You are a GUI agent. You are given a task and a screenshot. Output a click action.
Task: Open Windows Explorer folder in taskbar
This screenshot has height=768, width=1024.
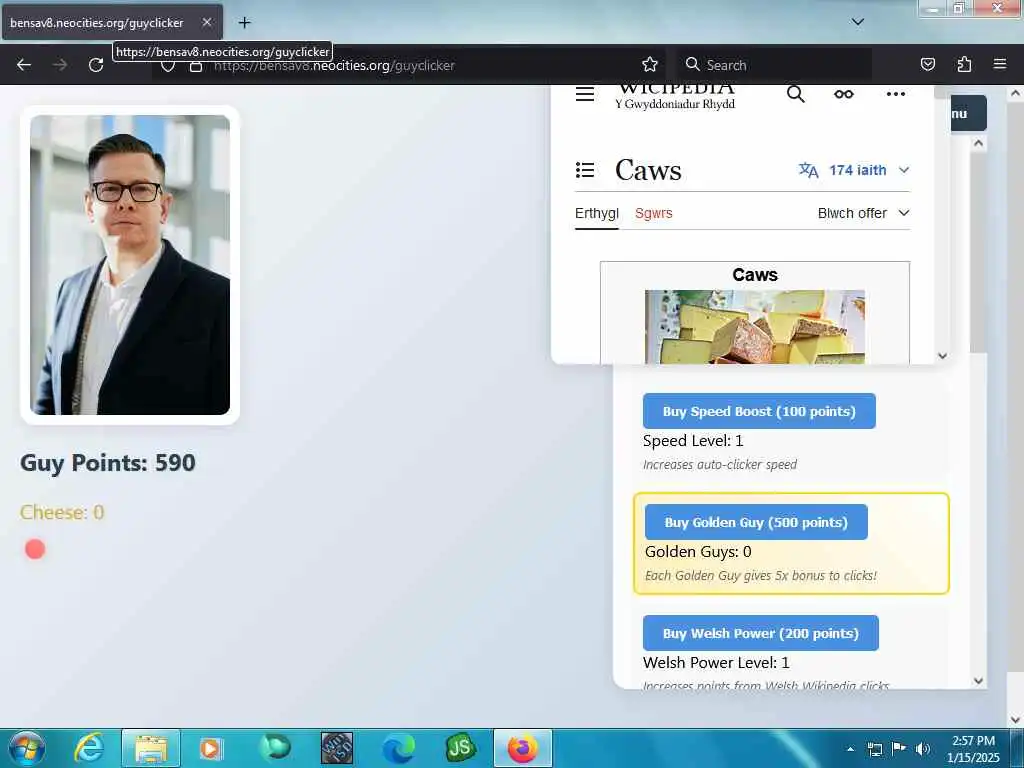point(151,748)
